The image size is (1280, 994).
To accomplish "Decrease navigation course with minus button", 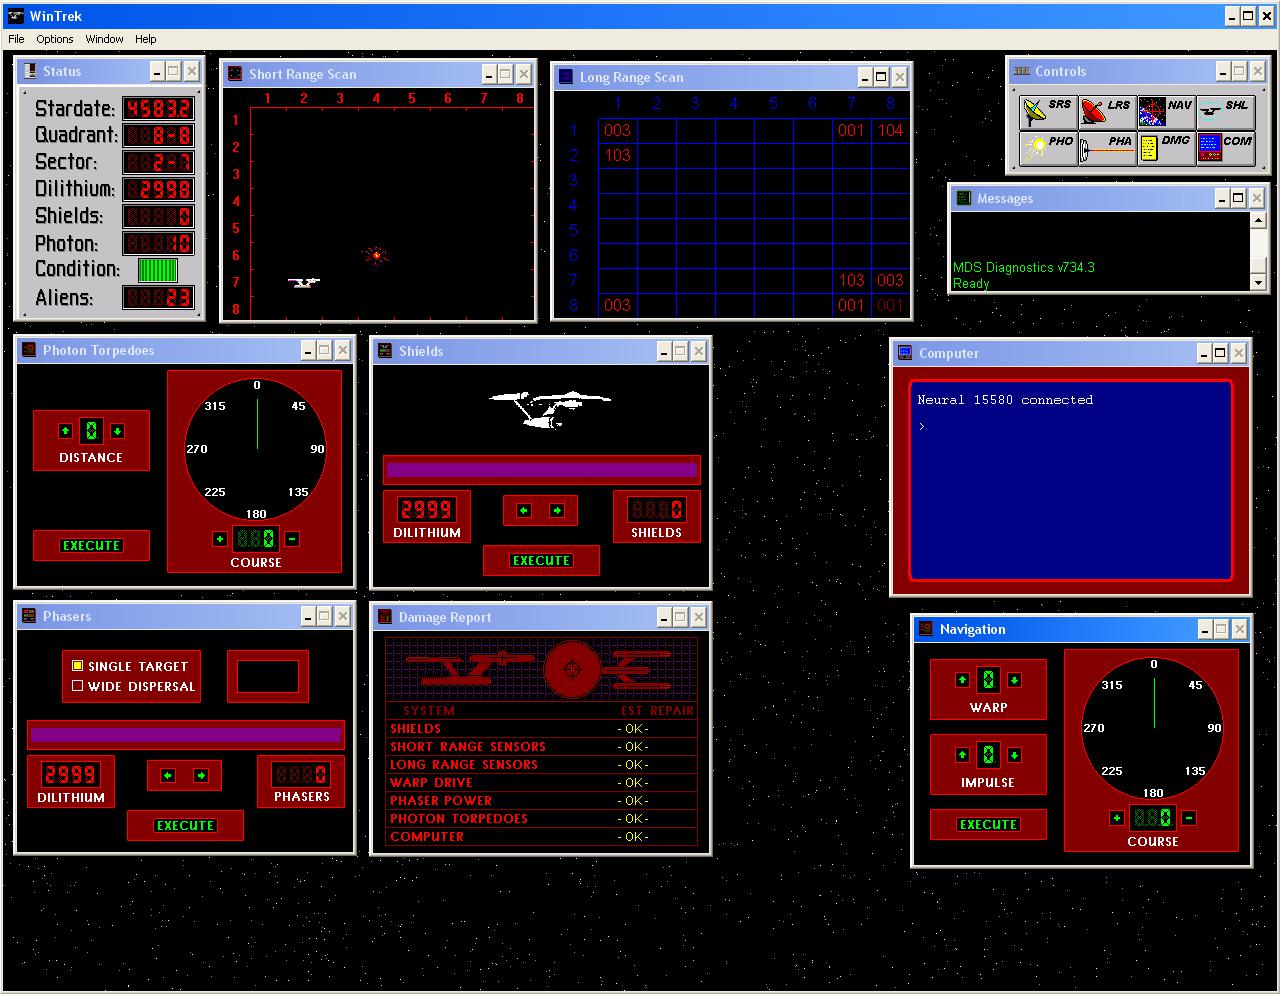I will (x=1189, y=818).
